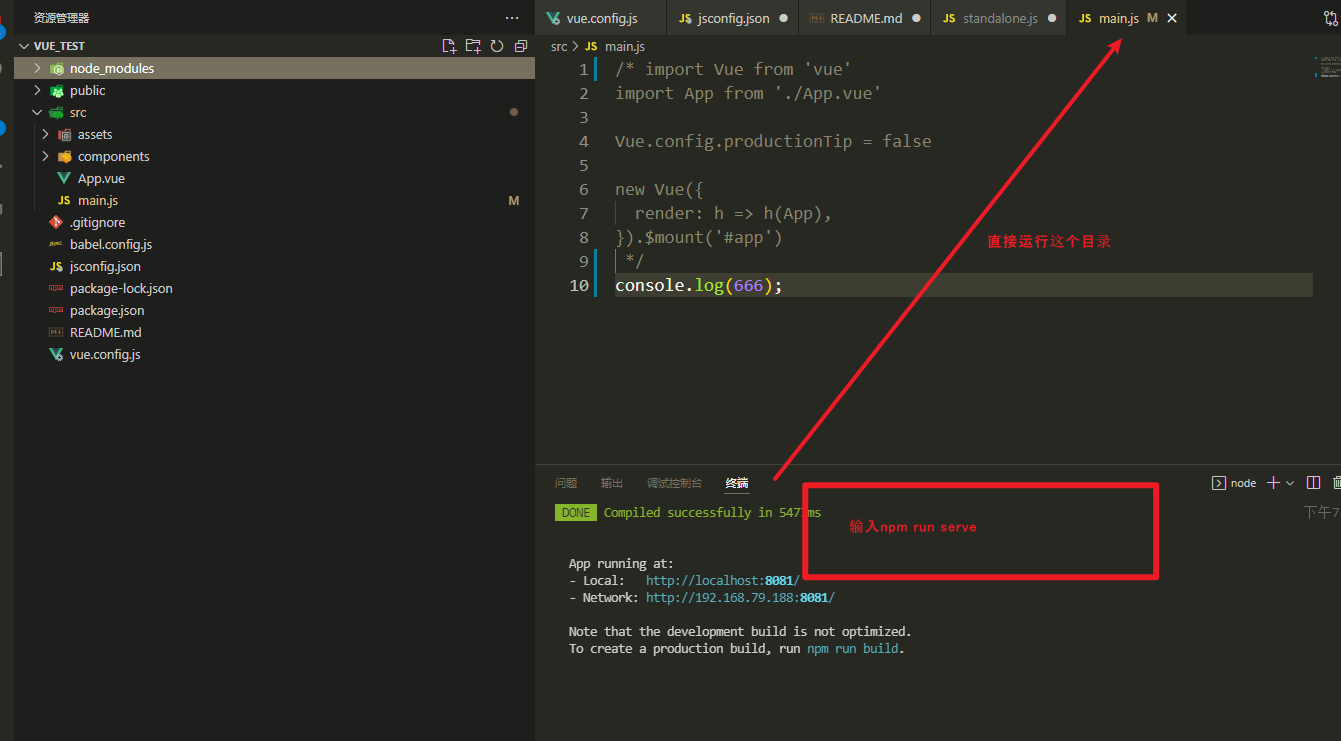Screen dimensions: 1341x741
Task: Select the public folder row
Action: coord(275,90)
